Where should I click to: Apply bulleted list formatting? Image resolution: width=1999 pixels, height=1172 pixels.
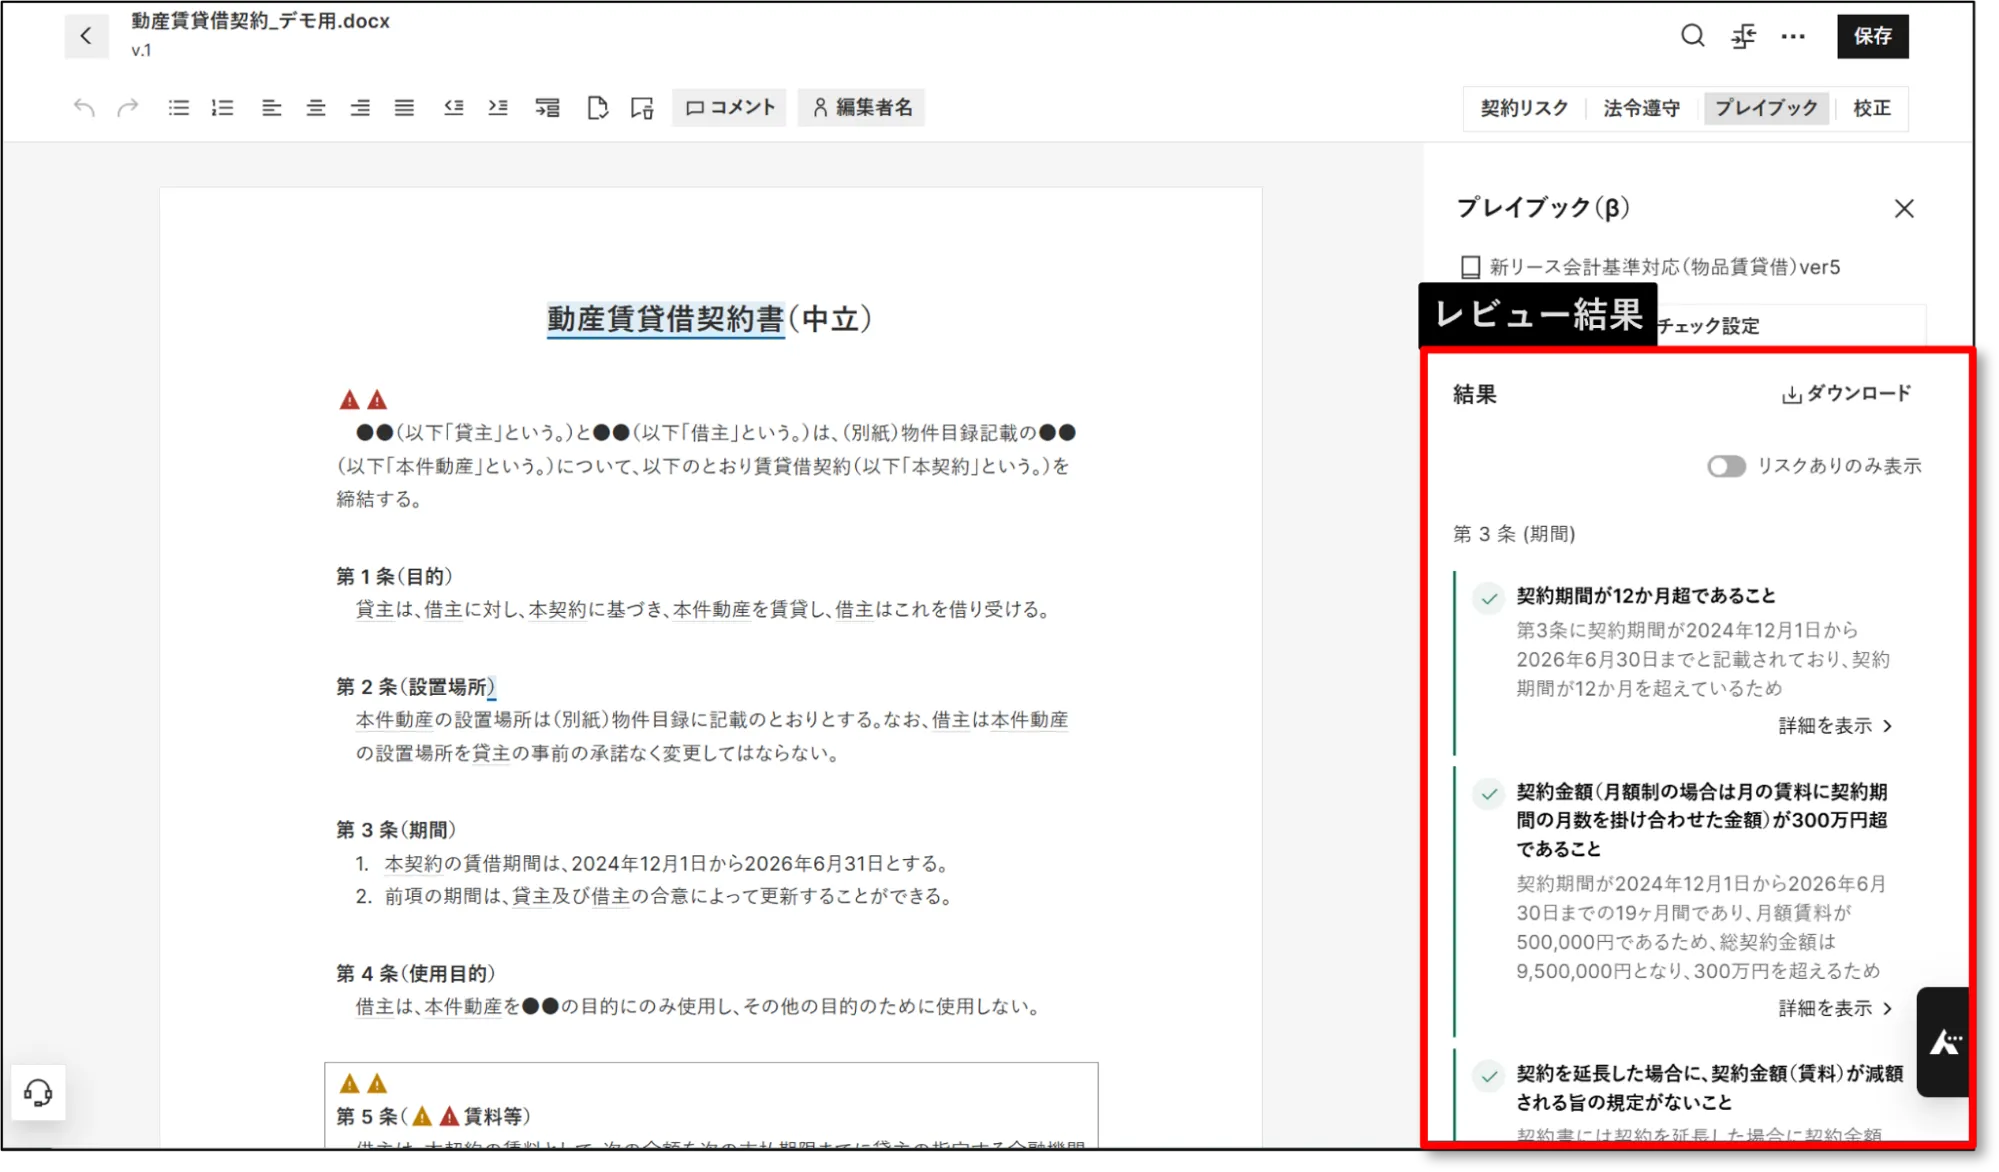(x=178, y=107)
